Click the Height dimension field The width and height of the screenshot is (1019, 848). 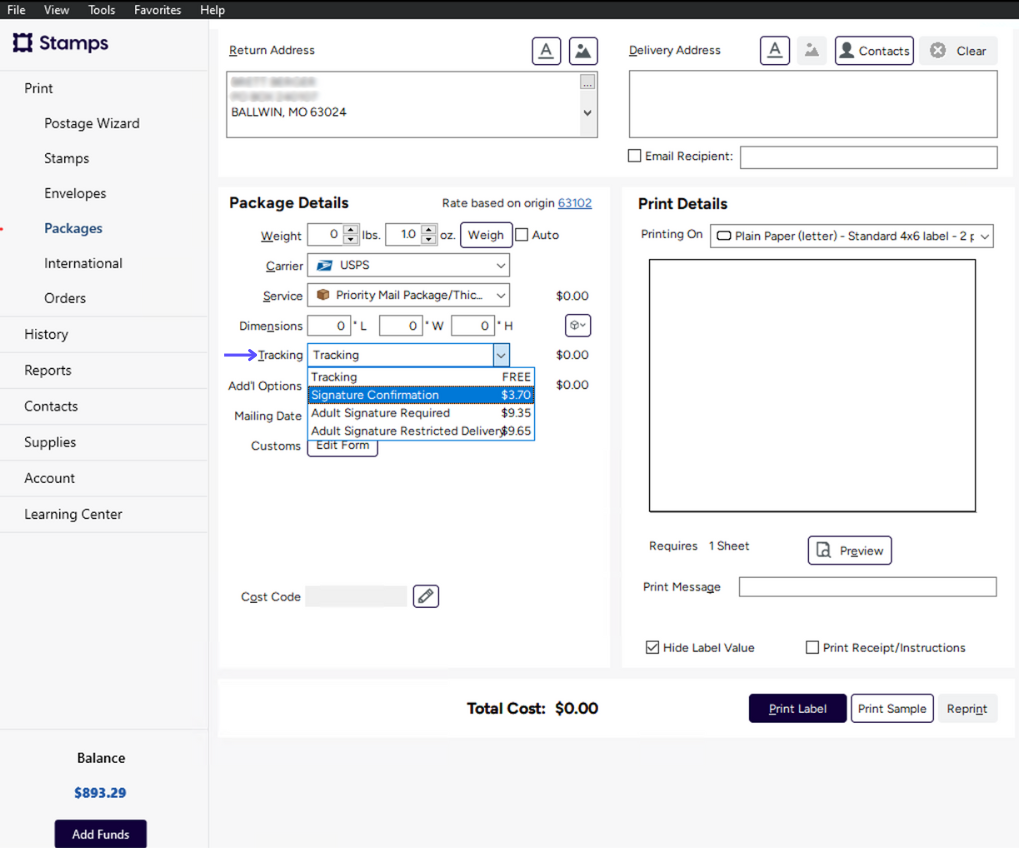point(473,326)
